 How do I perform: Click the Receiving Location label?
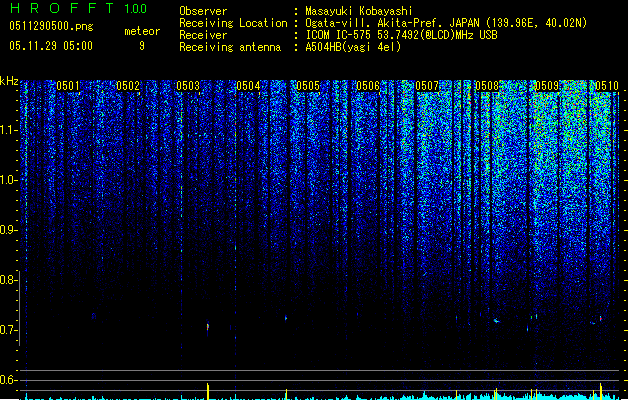click(x=233, y=23)
